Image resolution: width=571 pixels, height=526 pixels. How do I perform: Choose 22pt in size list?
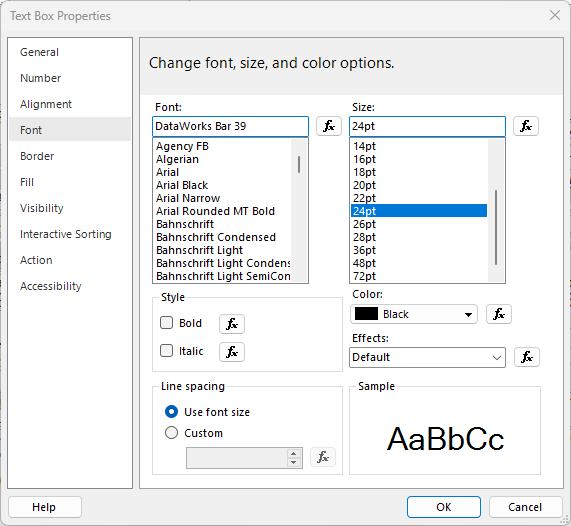[419, 198]
